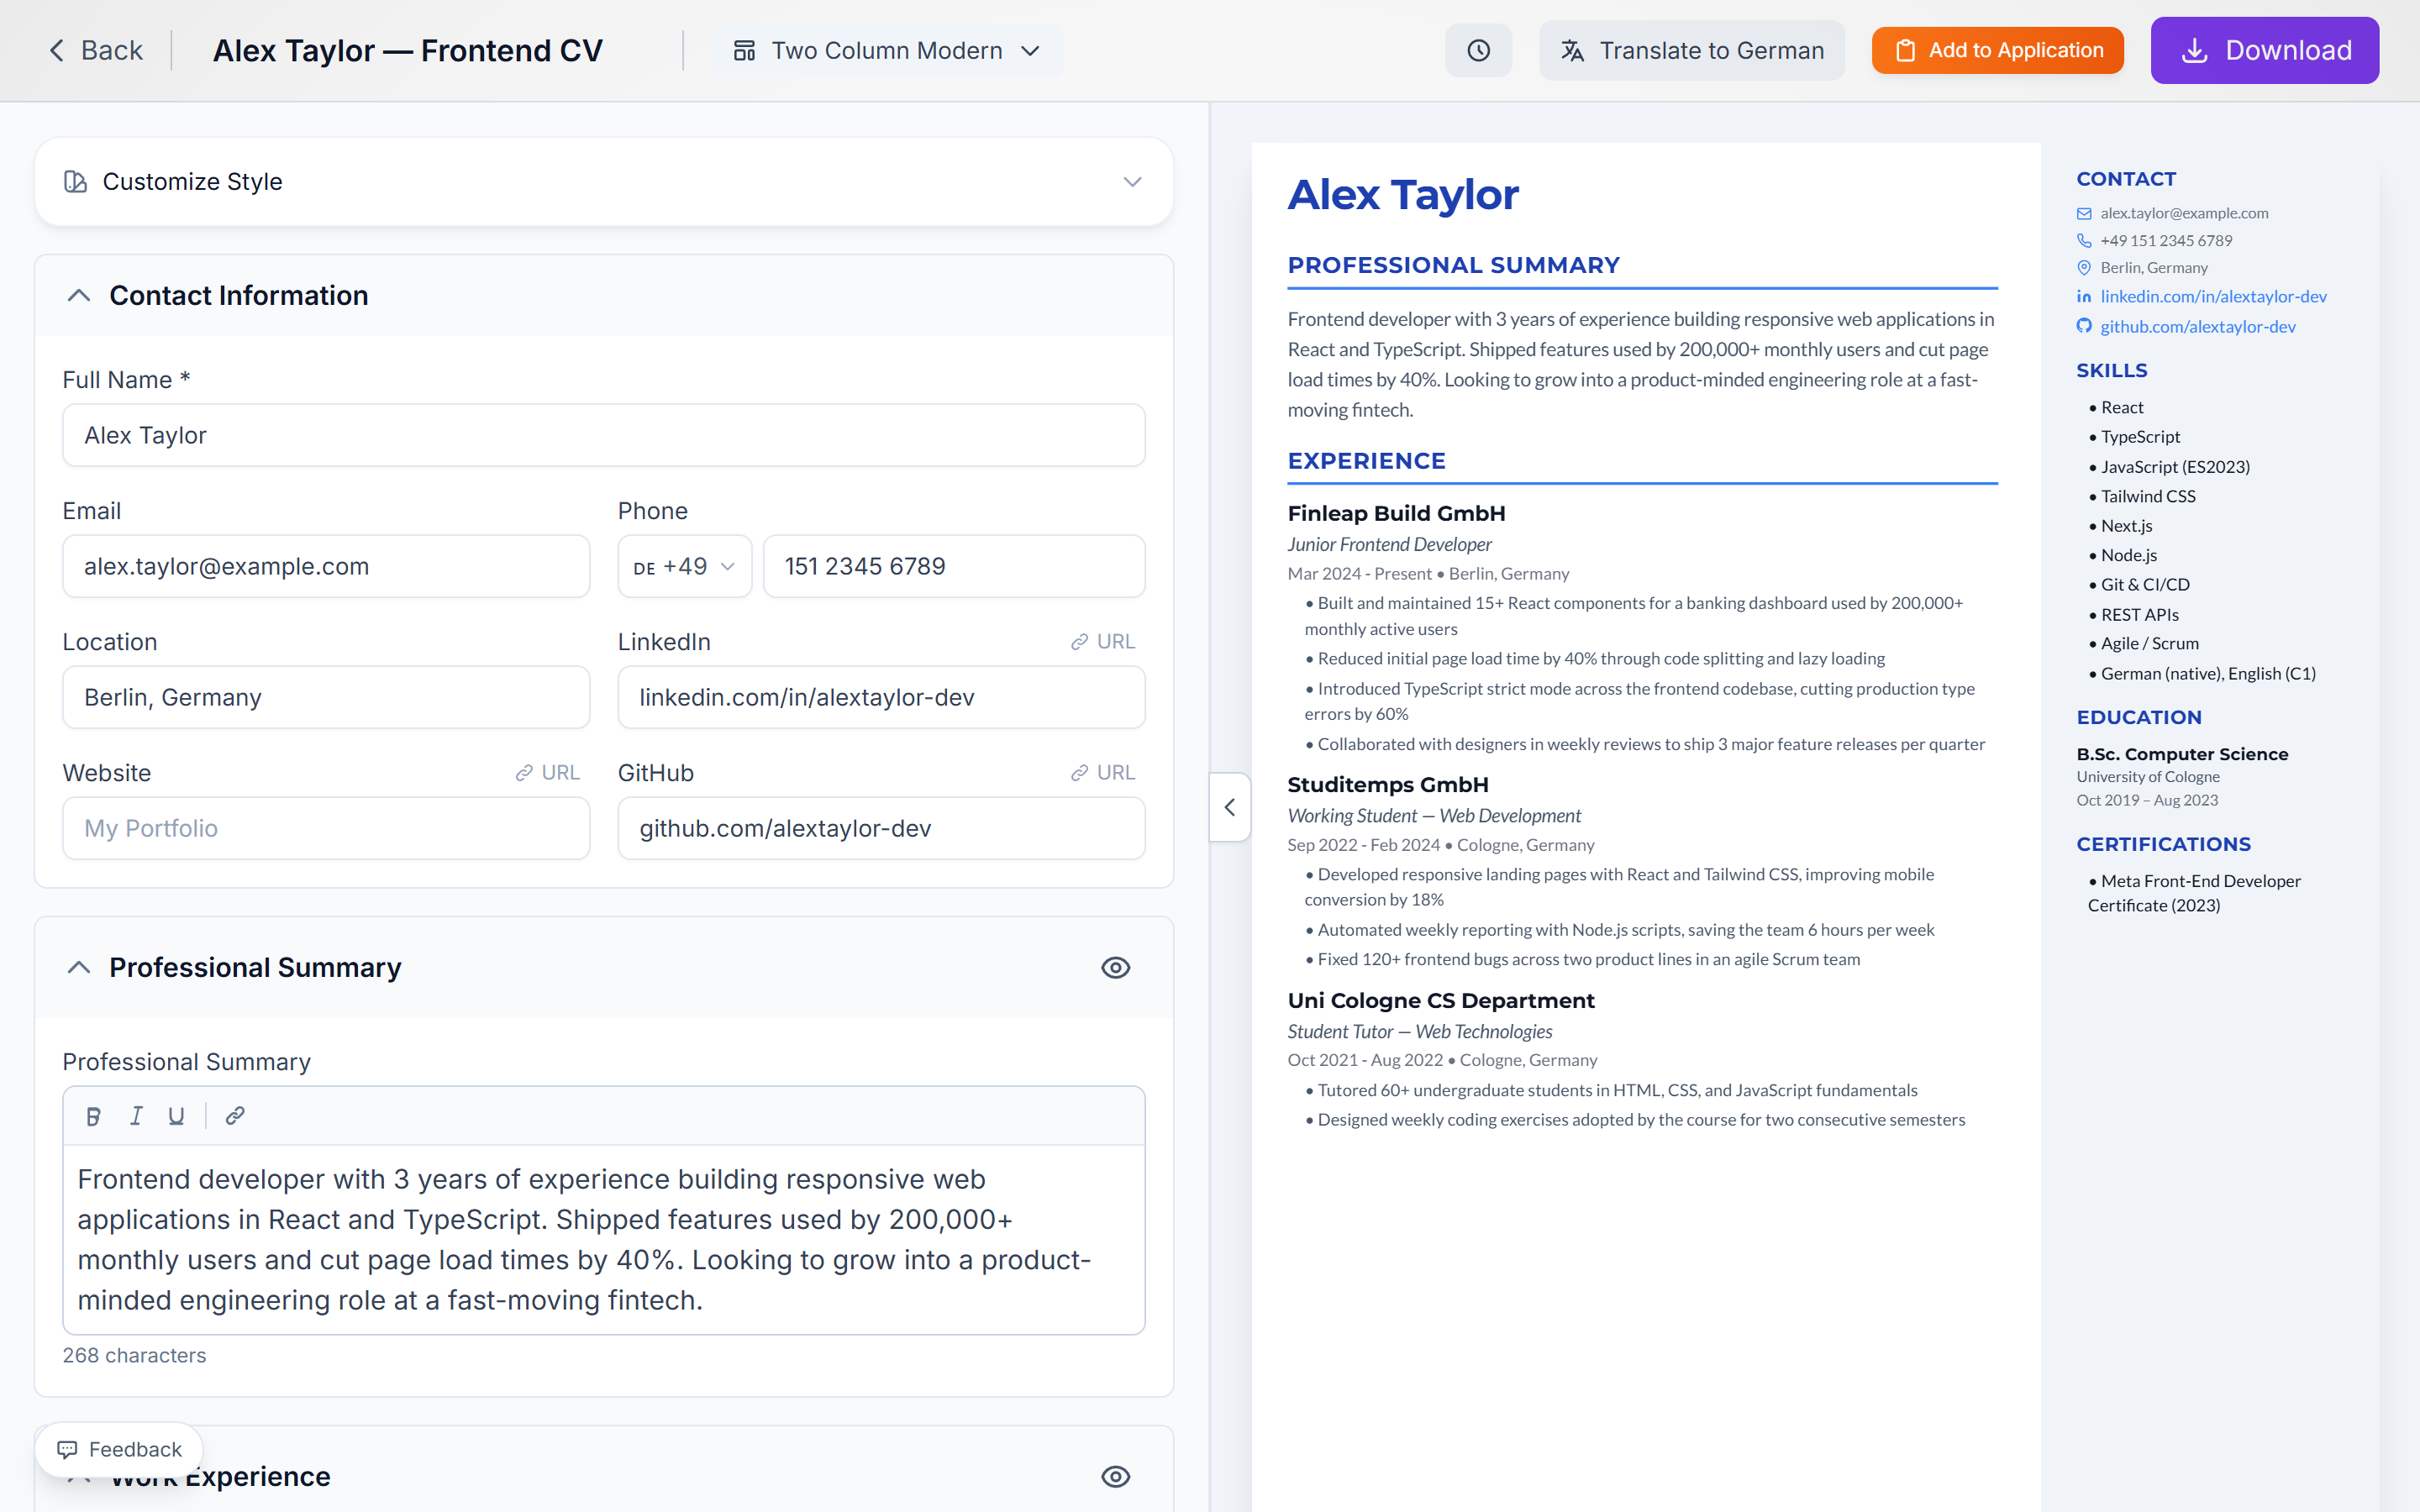Insert link in summary editor

click(x=235, y=1116)
